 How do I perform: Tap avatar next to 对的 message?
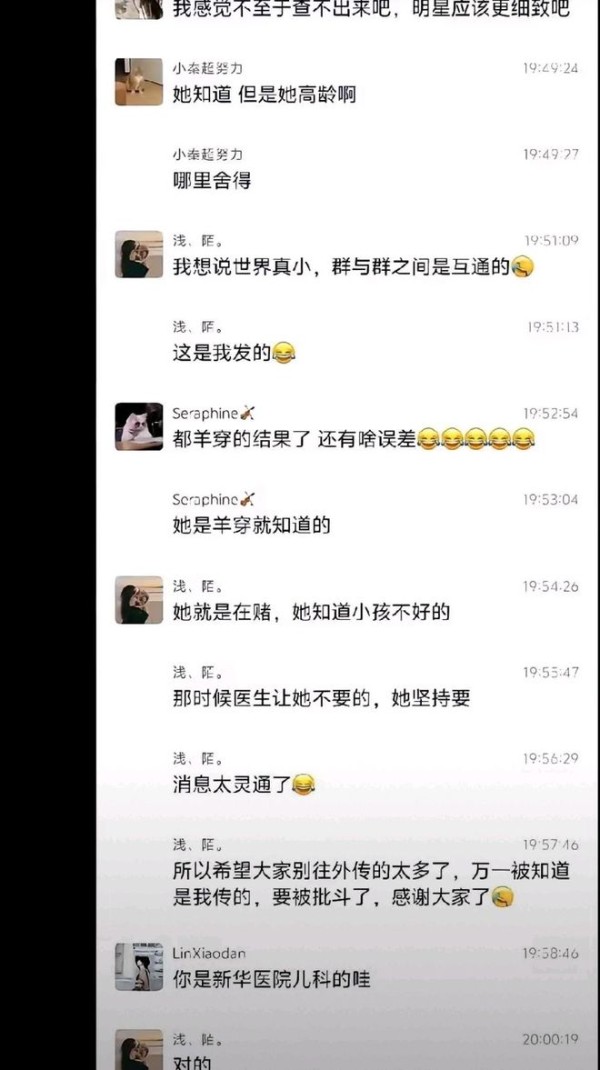139,1050
